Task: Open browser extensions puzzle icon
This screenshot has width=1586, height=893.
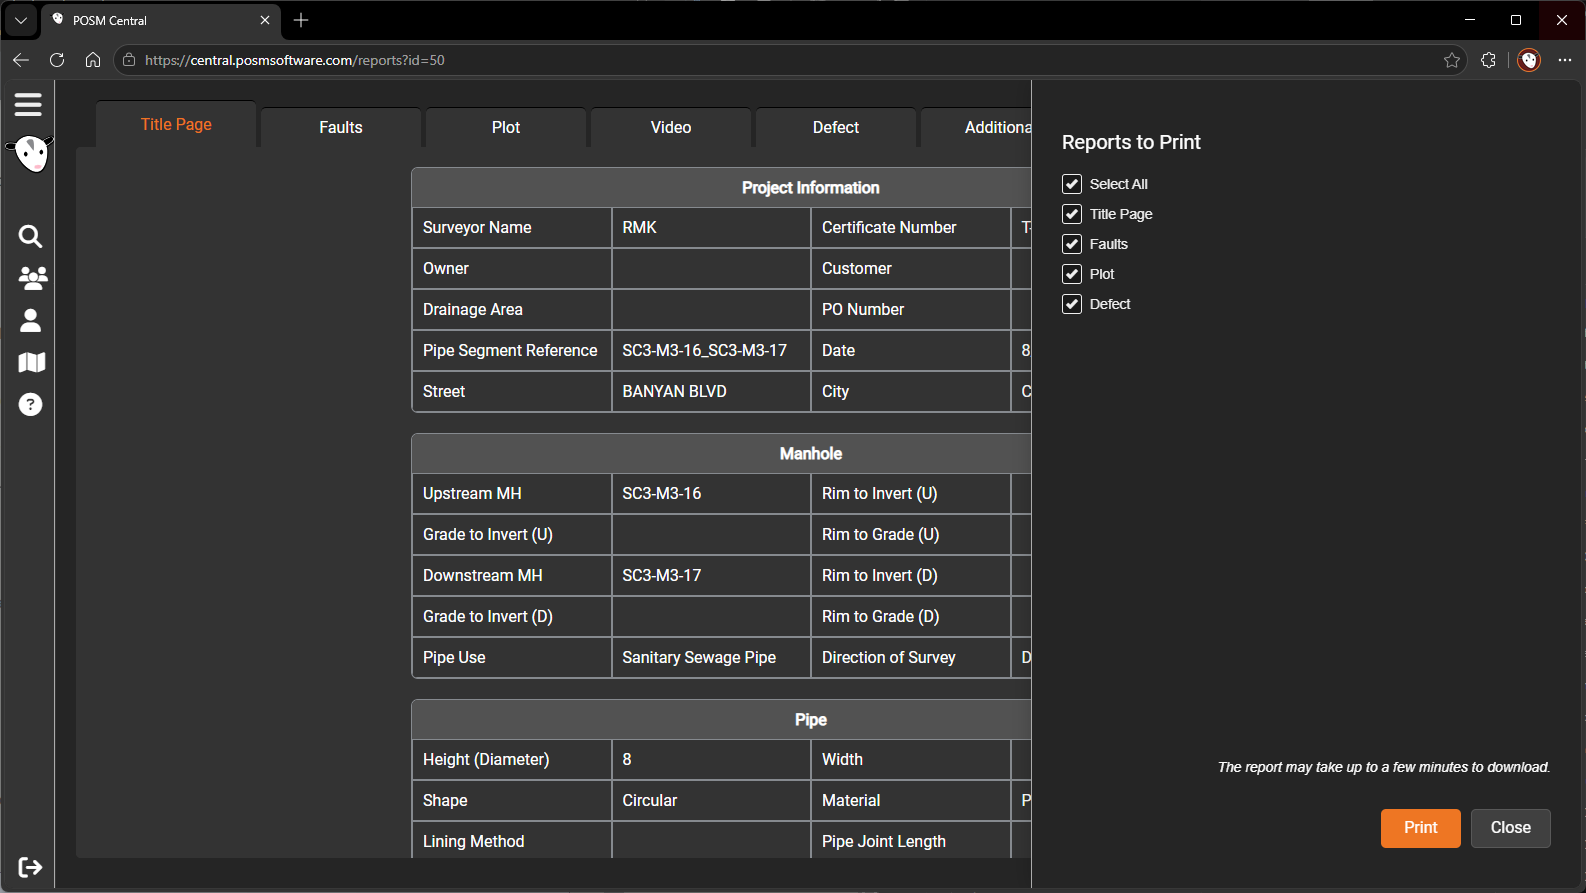Action: tap(1488, 60)
